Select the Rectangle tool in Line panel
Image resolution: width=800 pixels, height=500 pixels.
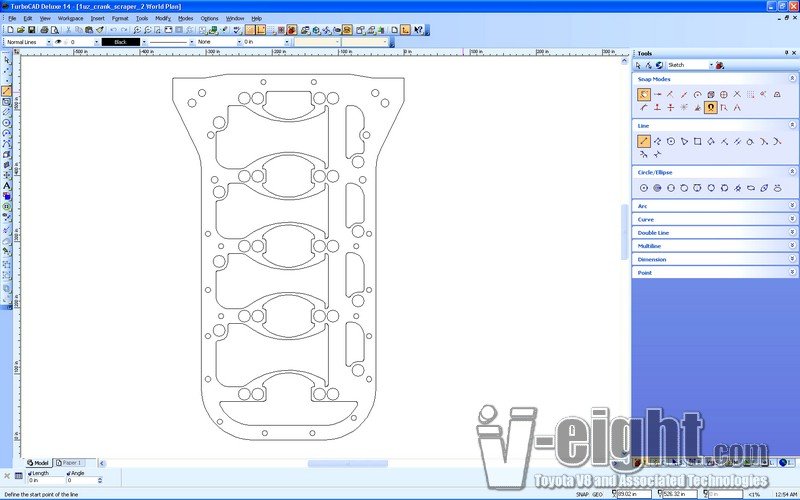pos(697,141)
